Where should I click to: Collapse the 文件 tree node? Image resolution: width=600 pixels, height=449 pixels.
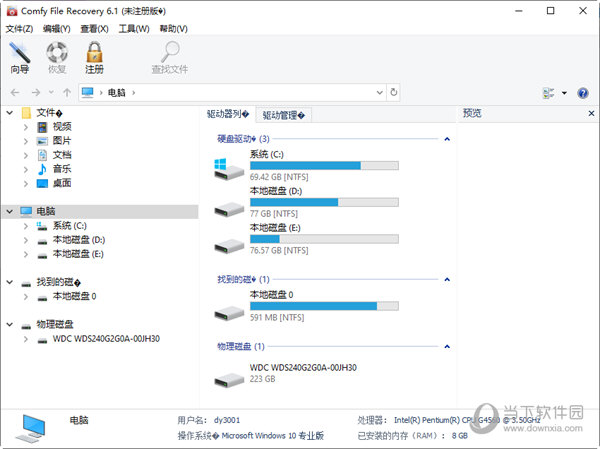pyautogui.click(x=10, y=113)
